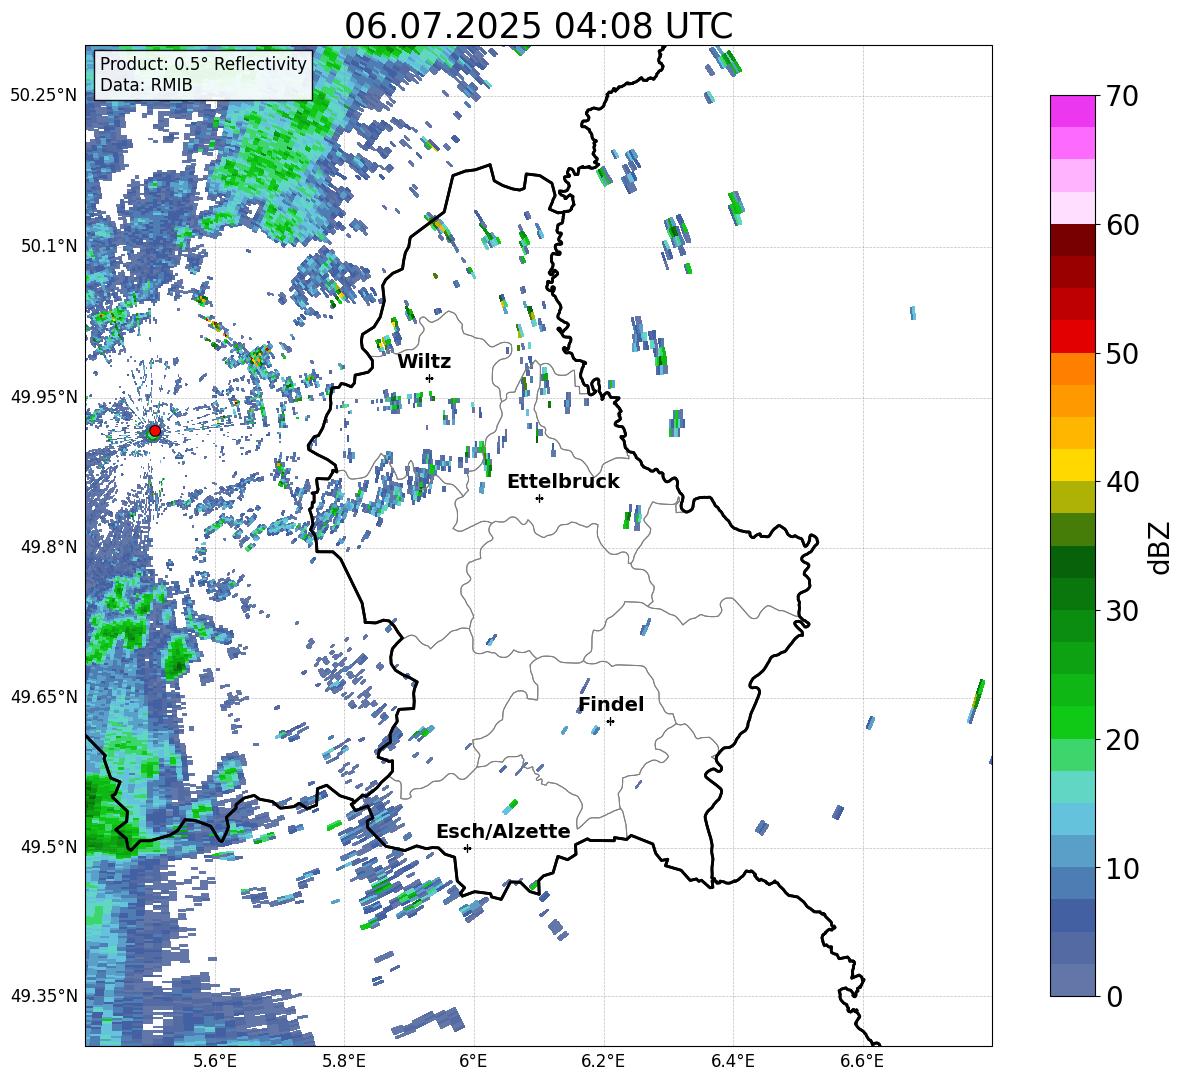
Task: Pick the bright red colorbar segment above 50
Action: [1072, 336]
